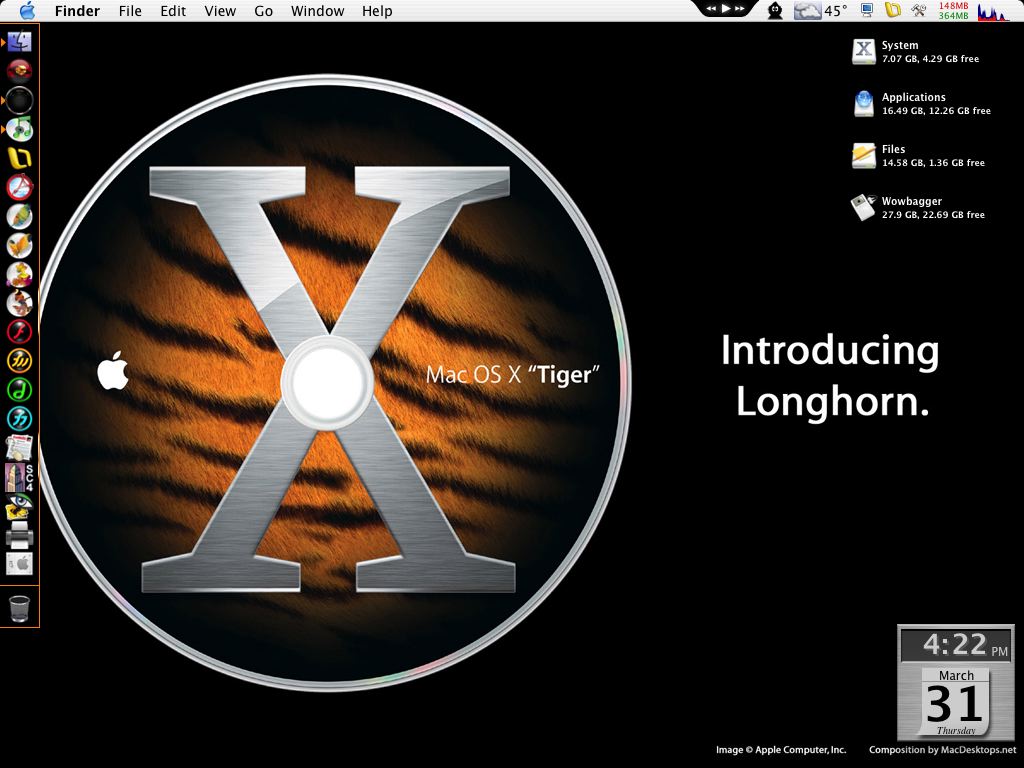The width and height of the screenshot is (1024, 768).
Task: Skip to previous track in menu bar
Action: [711, 8]
